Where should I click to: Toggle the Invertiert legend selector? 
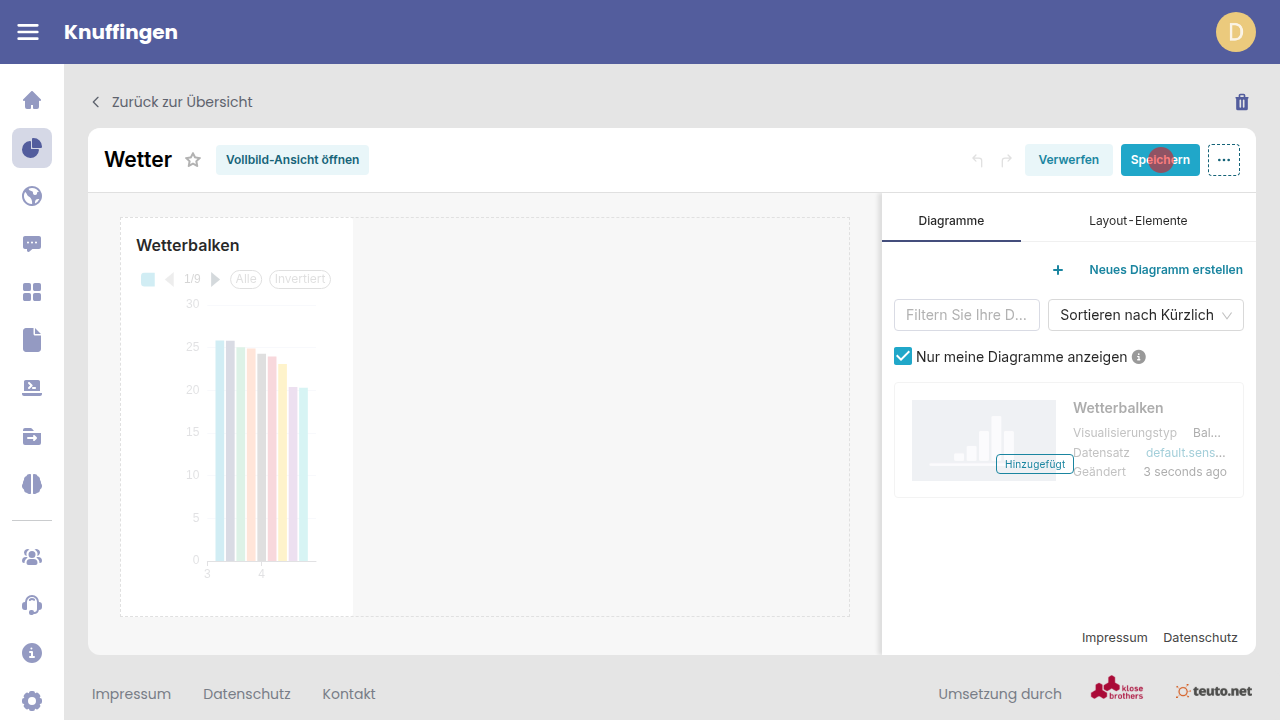point(300,279)
